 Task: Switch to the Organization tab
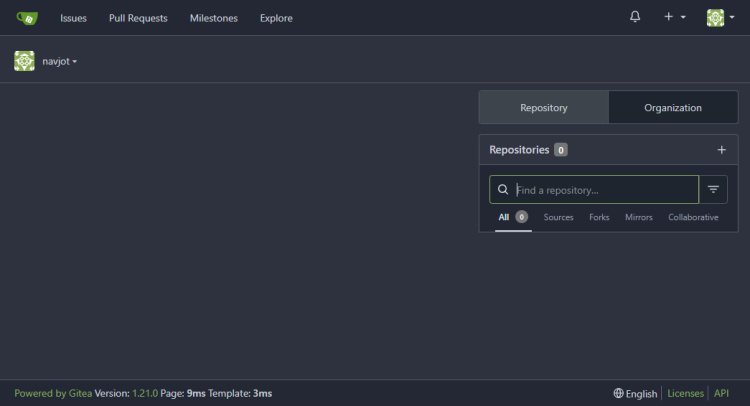(x=673, y=107)
